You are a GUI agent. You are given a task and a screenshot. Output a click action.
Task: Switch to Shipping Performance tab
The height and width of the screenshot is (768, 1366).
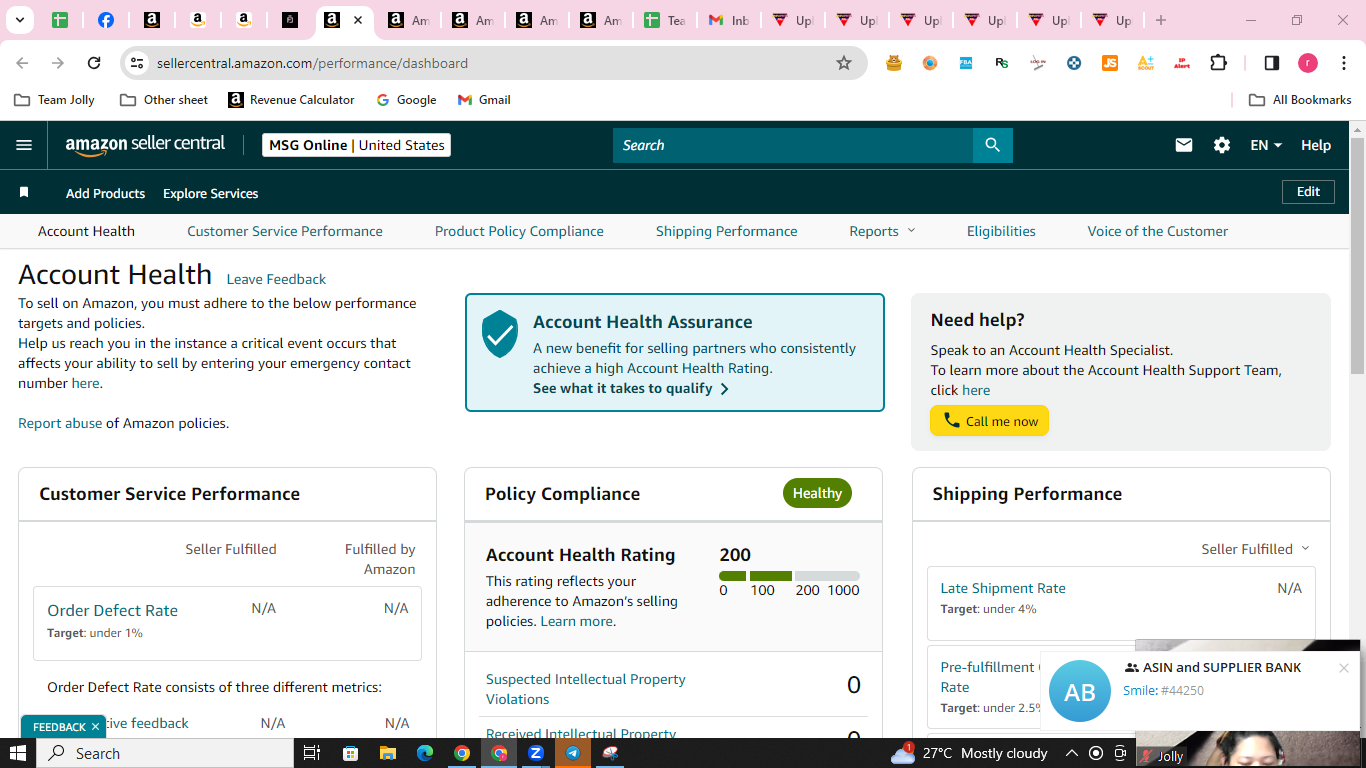(727, 231)
